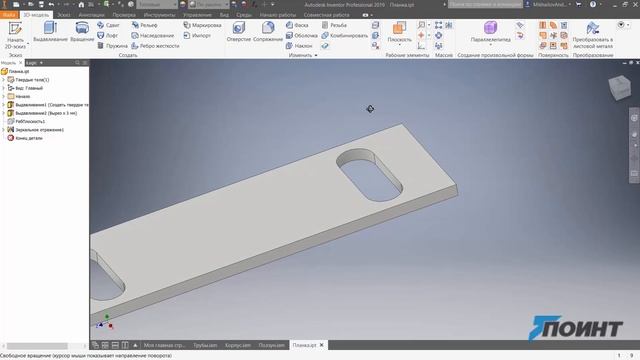
Task: Expand the Зеркальное отражение1 node
Action: [4, 129]
